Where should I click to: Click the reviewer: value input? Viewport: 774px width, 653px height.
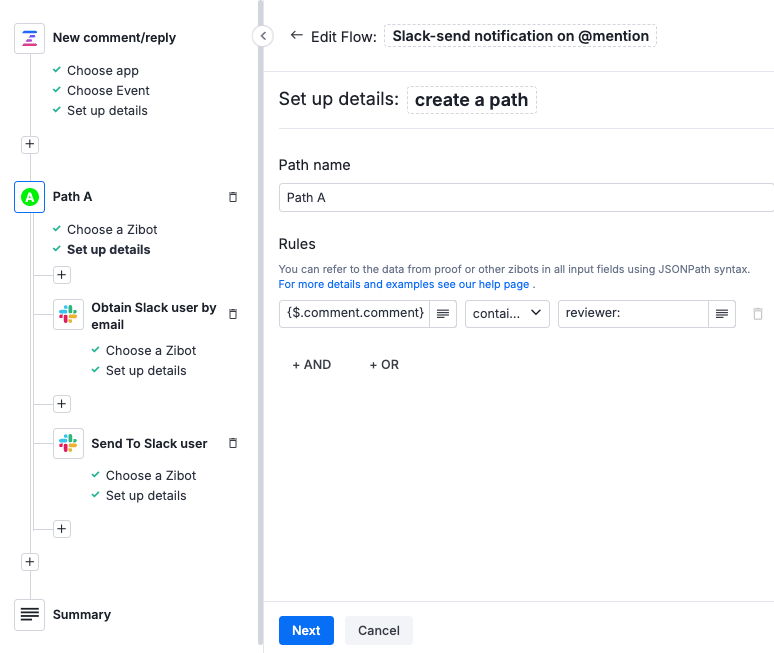click(x=633, y=313)
